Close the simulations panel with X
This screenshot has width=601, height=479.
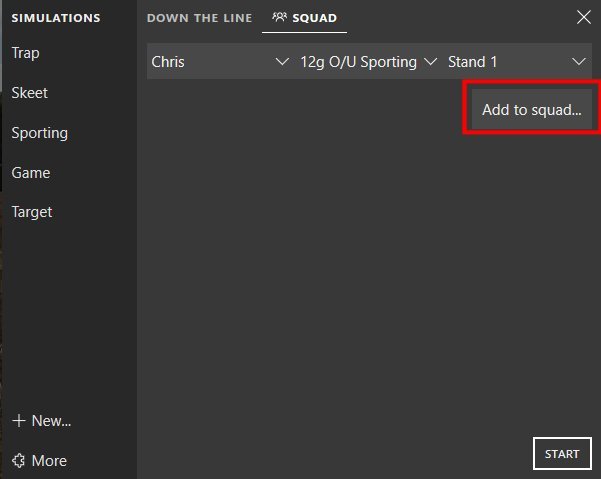click(584, 17)
